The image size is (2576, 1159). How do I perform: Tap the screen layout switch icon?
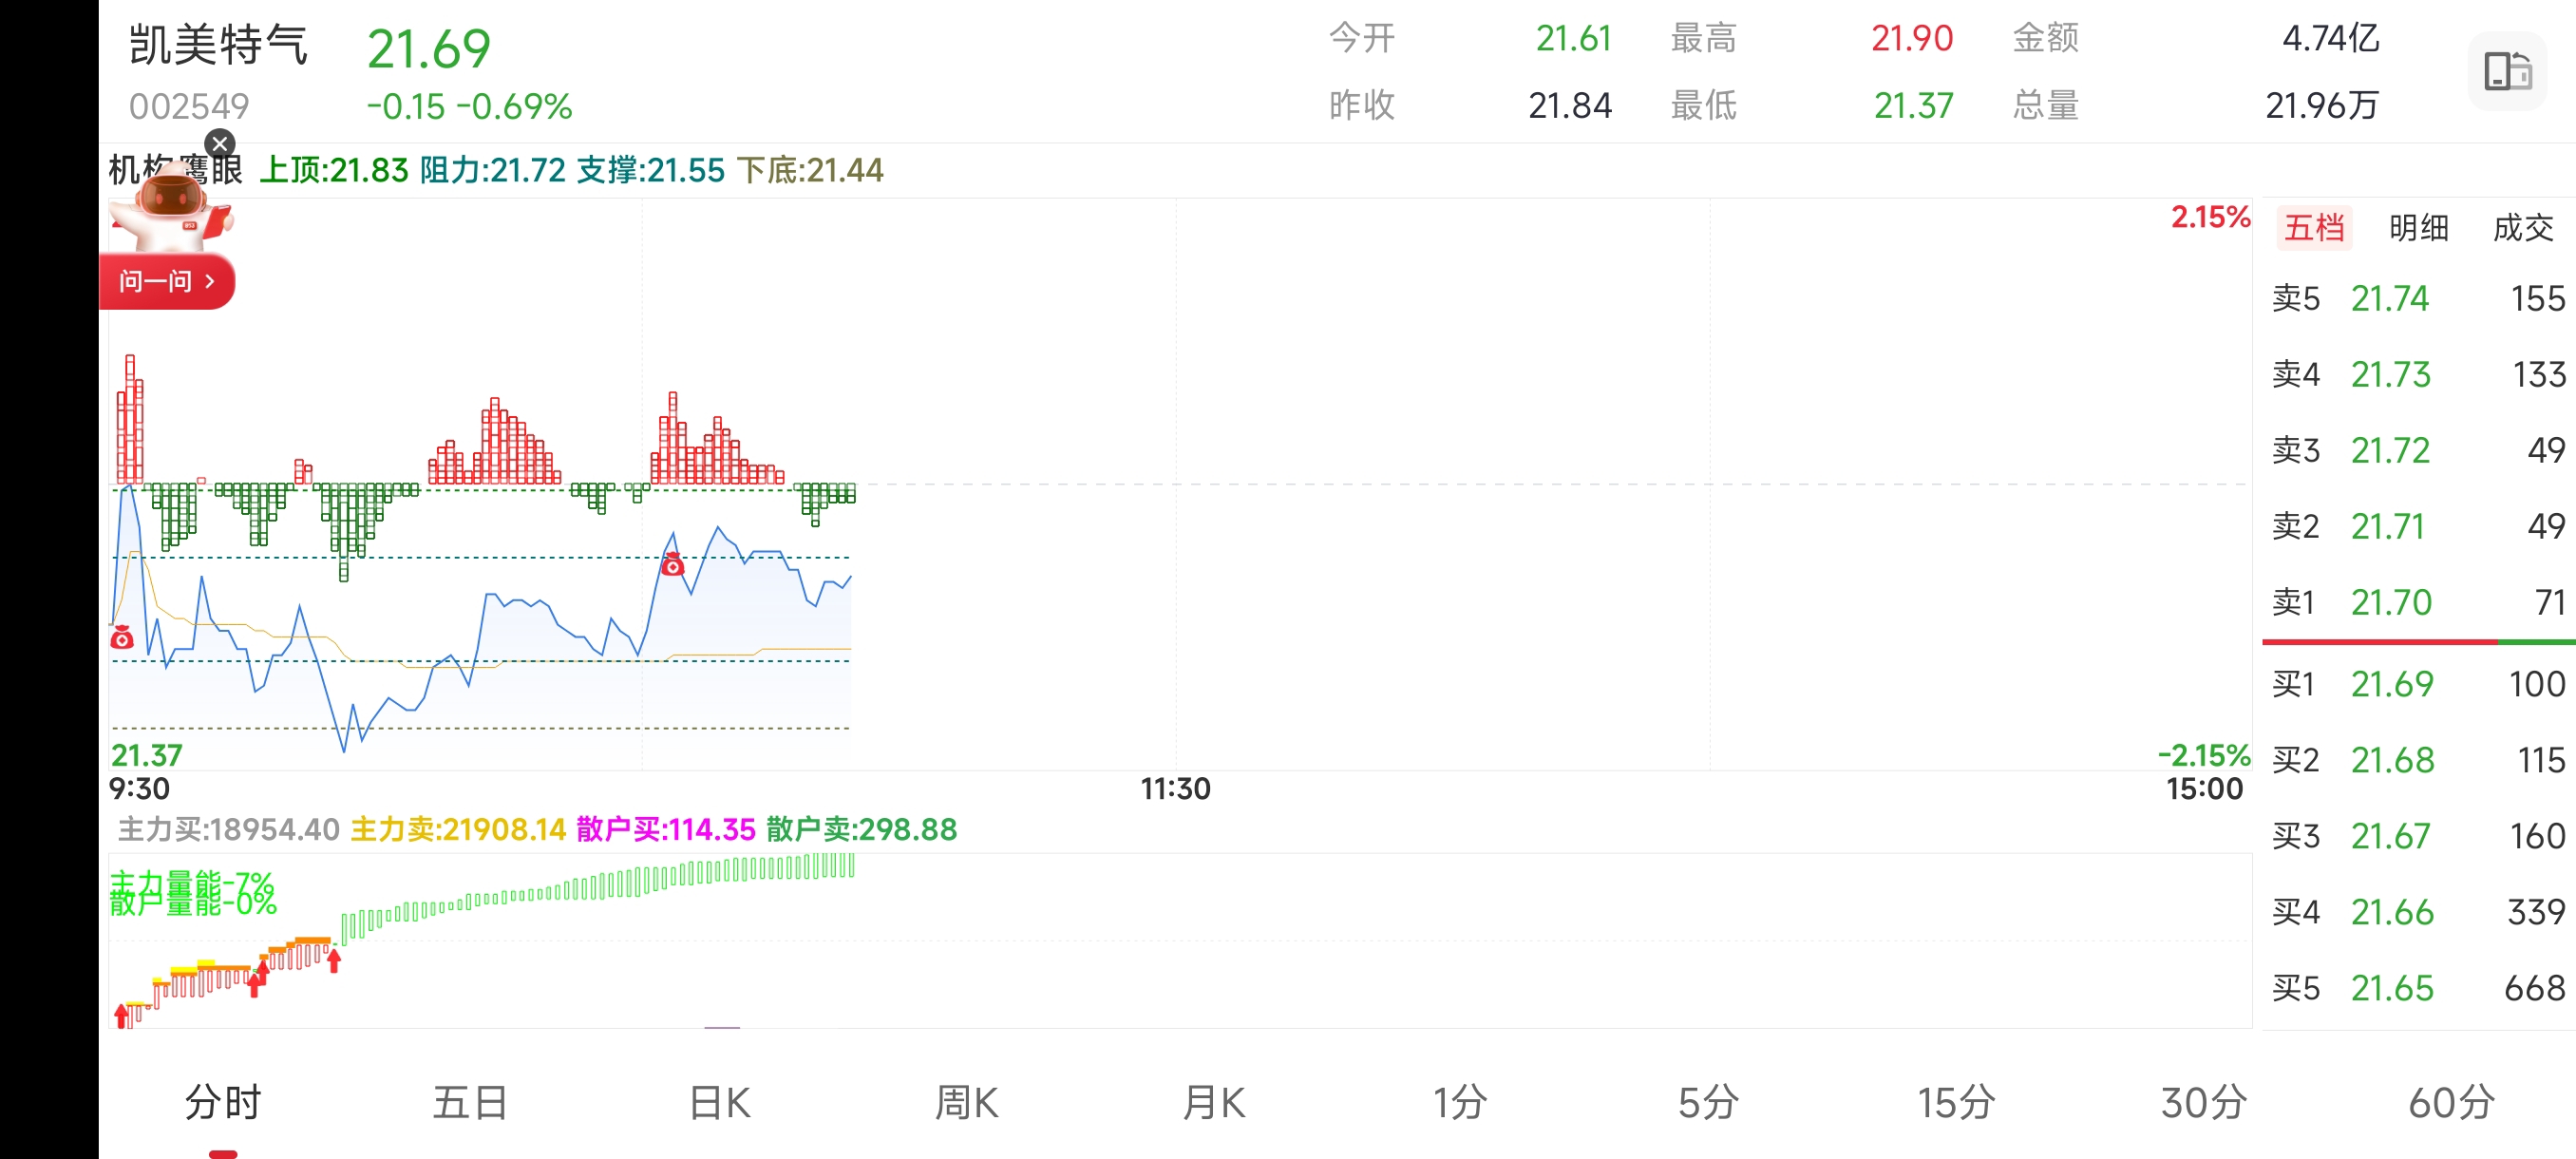2507,72
